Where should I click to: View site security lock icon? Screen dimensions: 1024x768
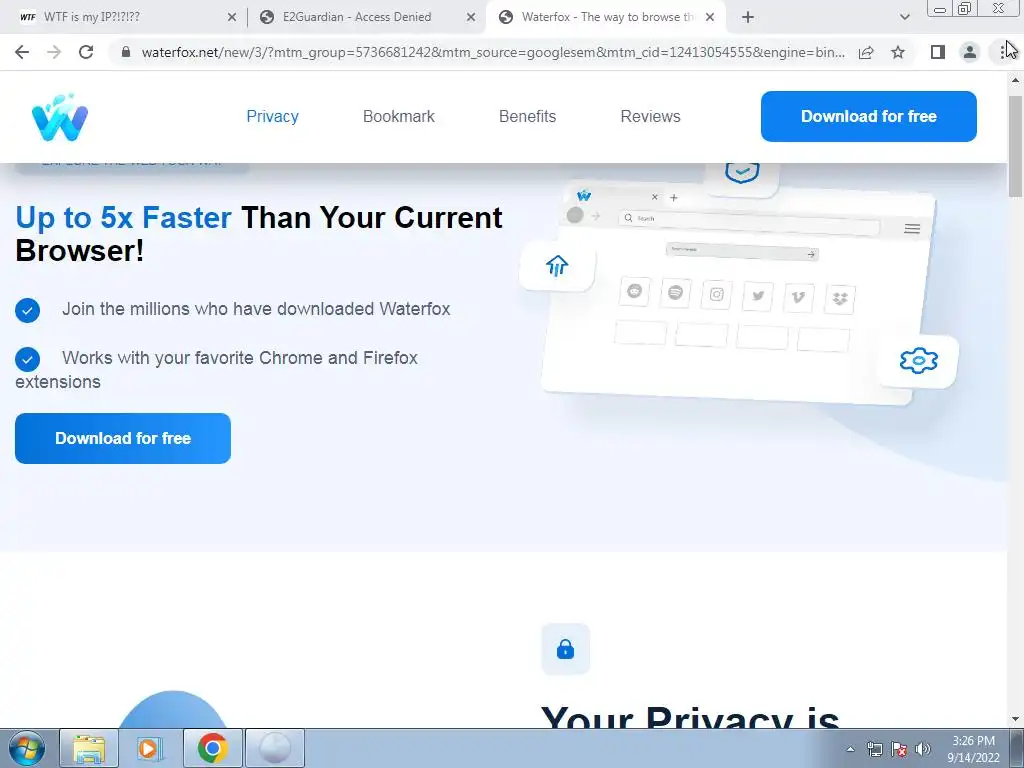[x=126, y=52]
